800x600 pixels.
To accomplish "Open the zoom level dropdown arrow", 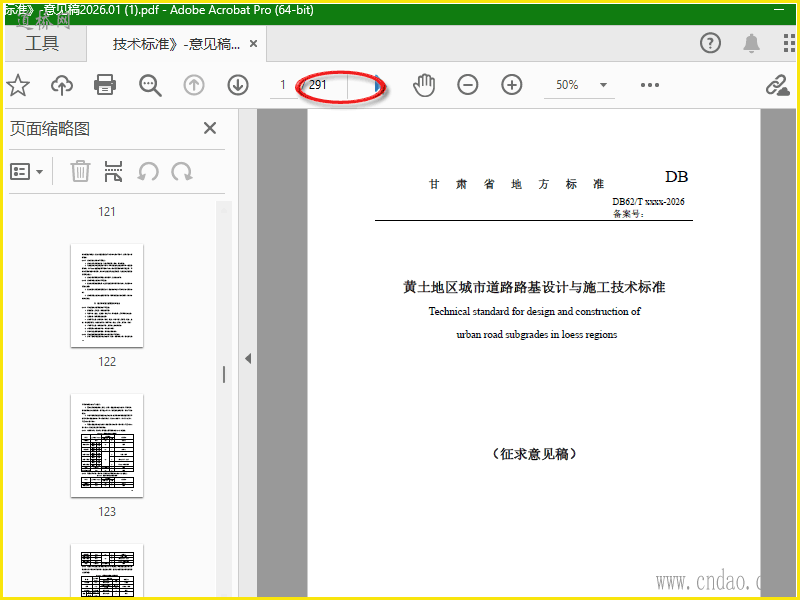I will 603,85.
